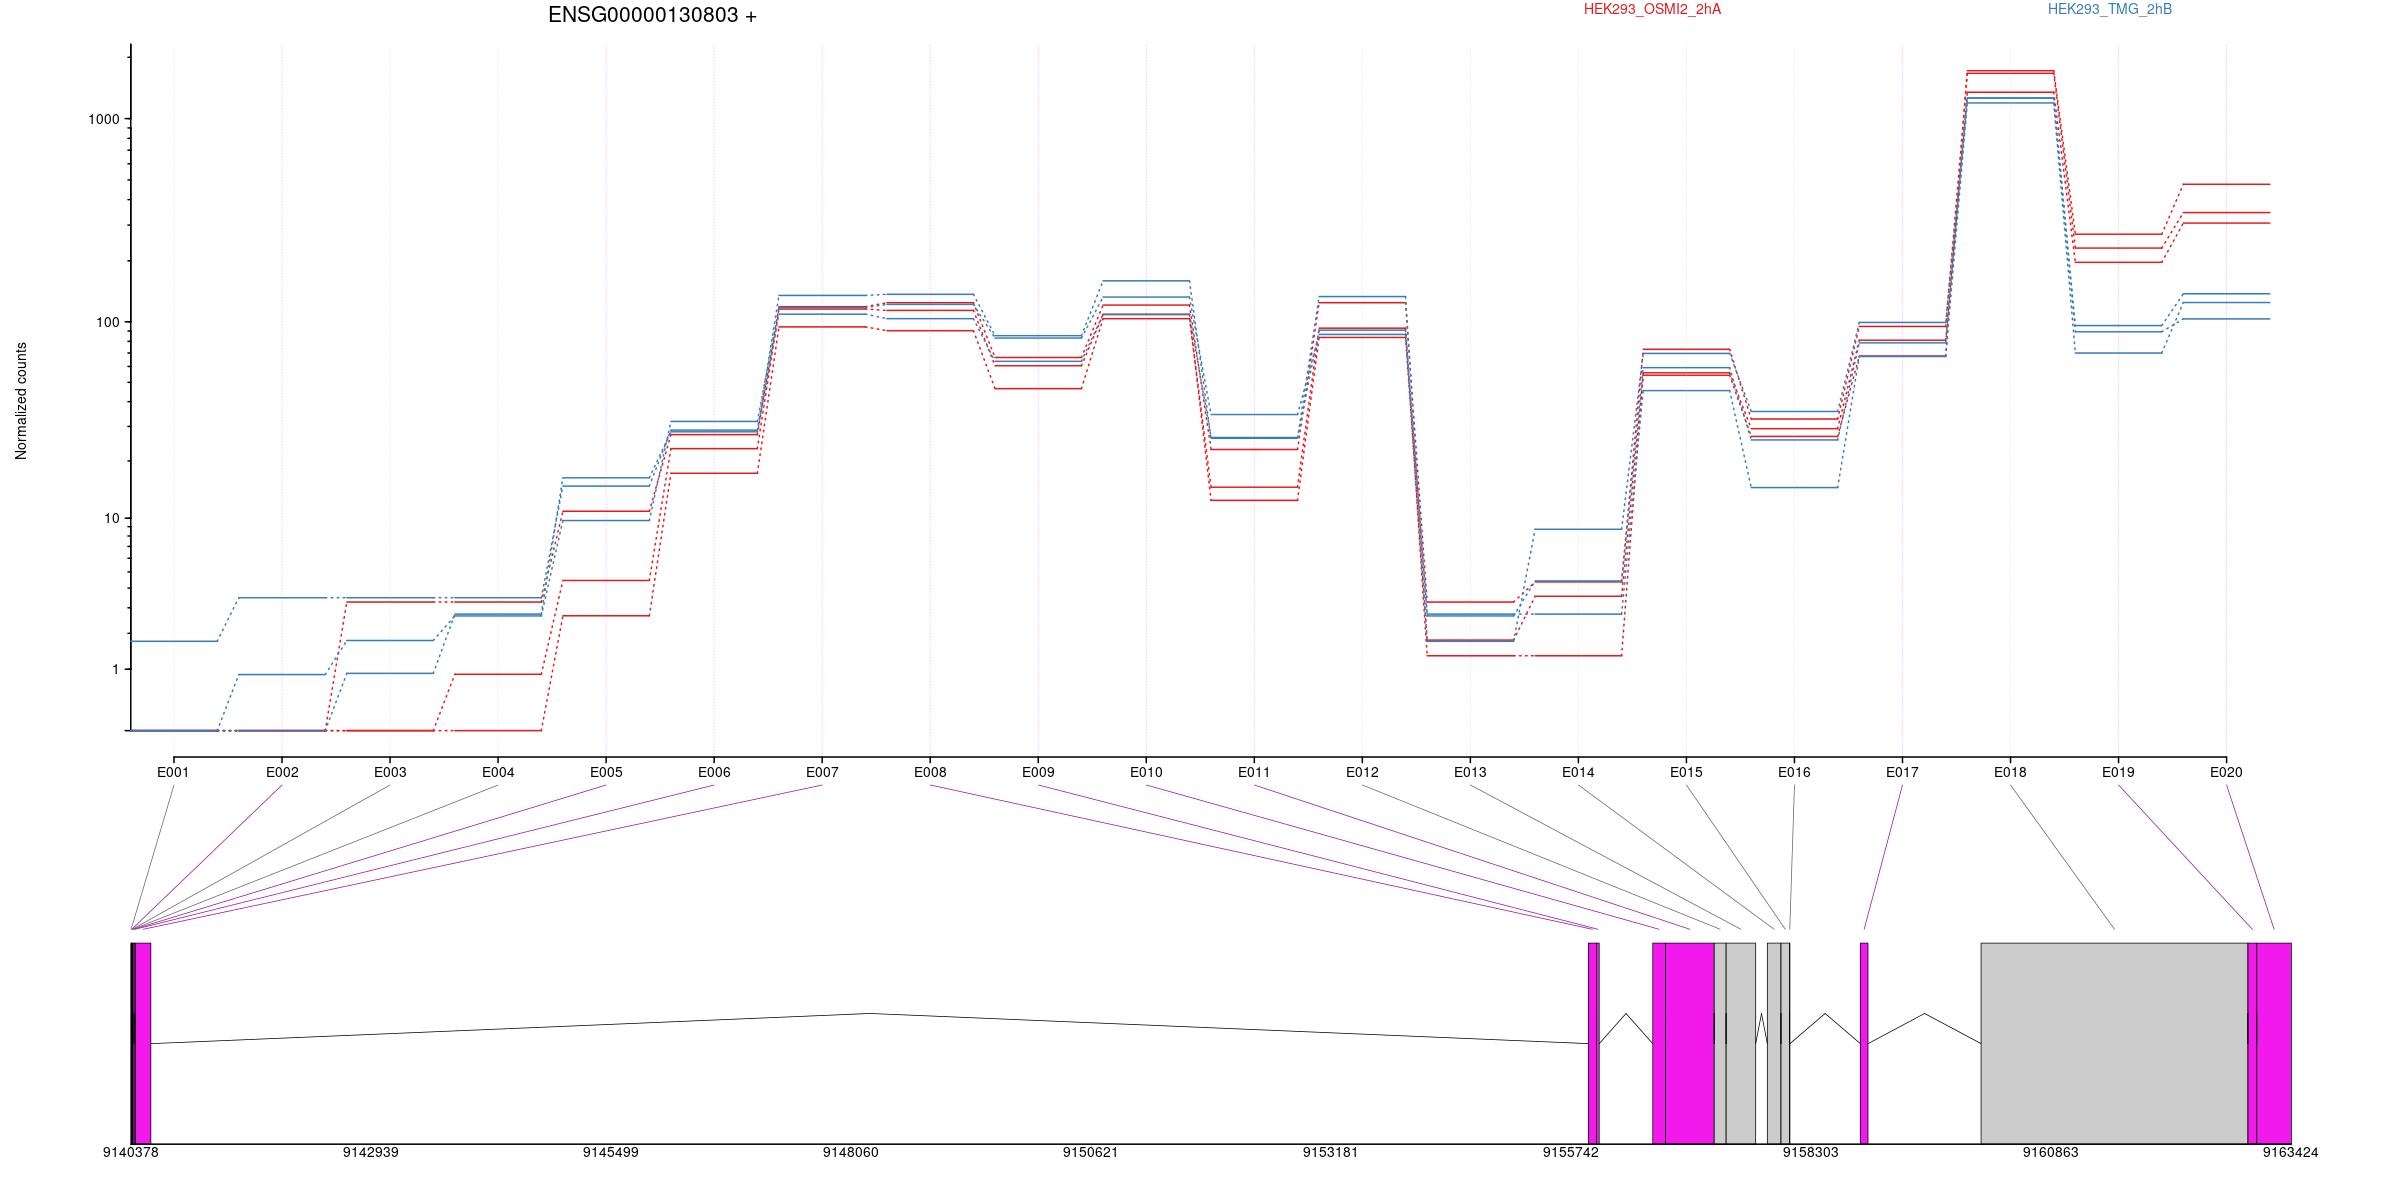Select exon label E012

click(x=1362, y=772)
